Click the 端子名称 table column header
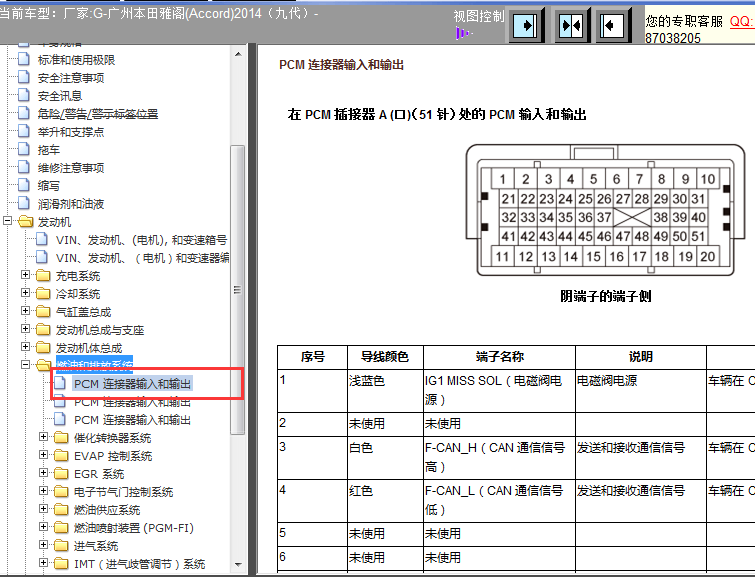The height and width of the screenshot is (577, 755). tap(499, 357)
